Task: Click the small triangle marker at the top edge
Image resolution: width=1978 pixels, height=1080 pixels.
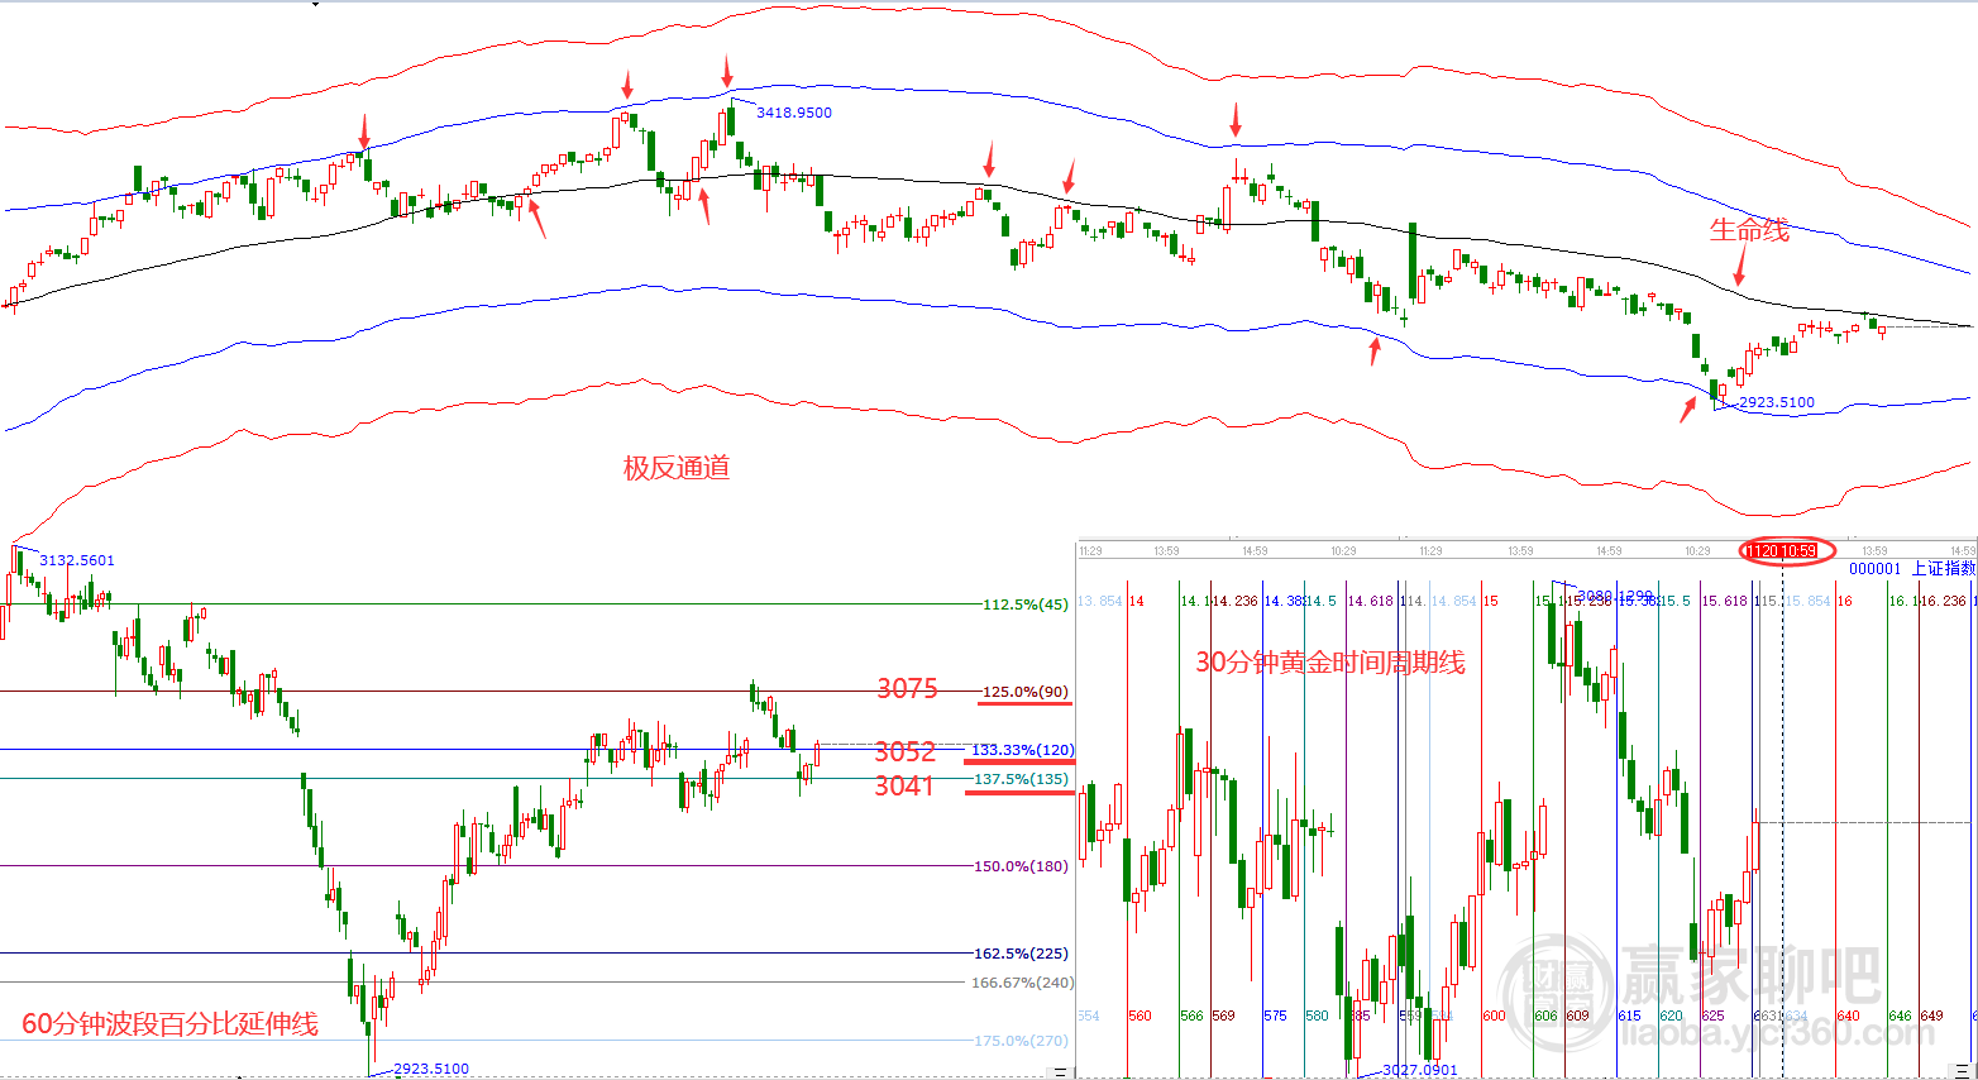Action: (315, 4)
